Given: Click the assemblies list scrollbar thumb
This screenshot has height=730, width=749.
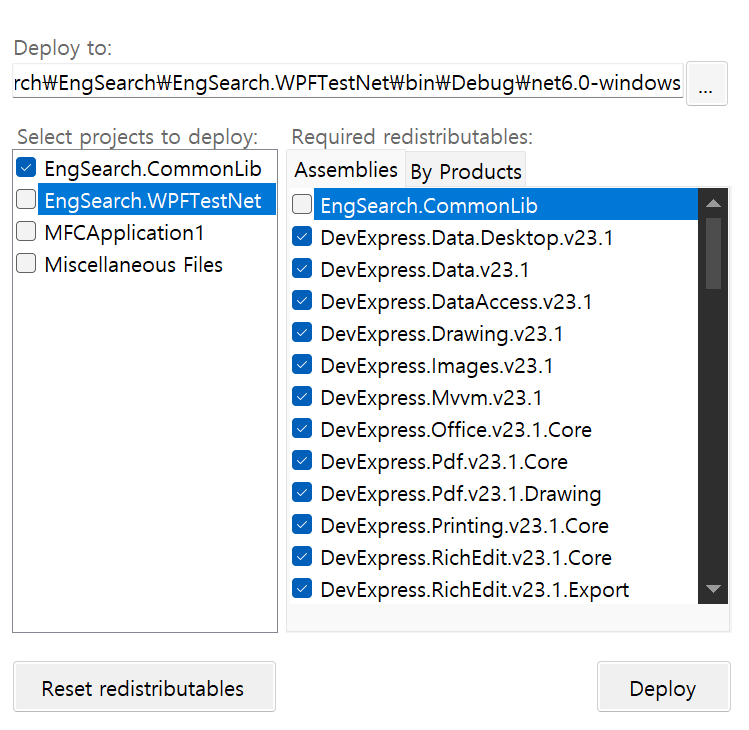Looking at the screenshot, I should click(713, 253).
